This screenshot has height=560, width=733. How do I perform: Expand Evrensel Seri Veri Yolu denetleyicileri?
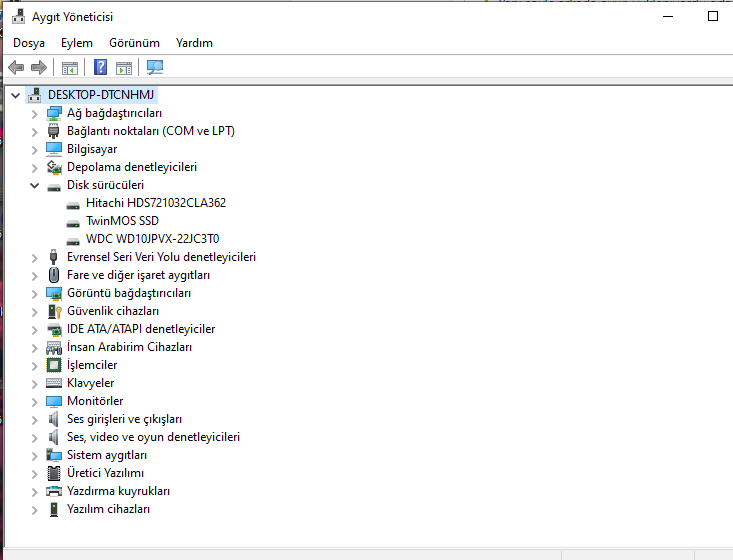(x=35, y=258)
